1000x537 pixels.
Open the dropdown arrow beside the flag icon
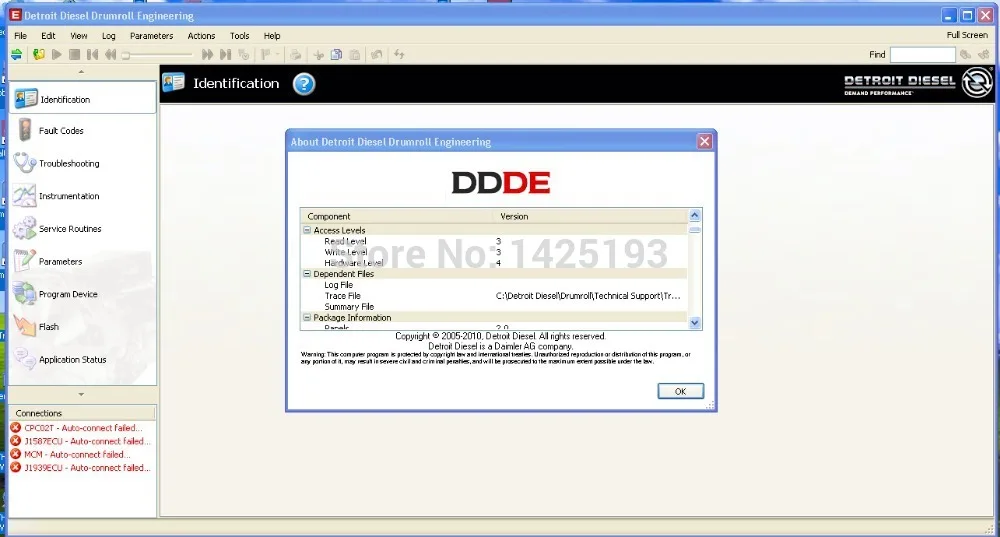tap(277, 55)
